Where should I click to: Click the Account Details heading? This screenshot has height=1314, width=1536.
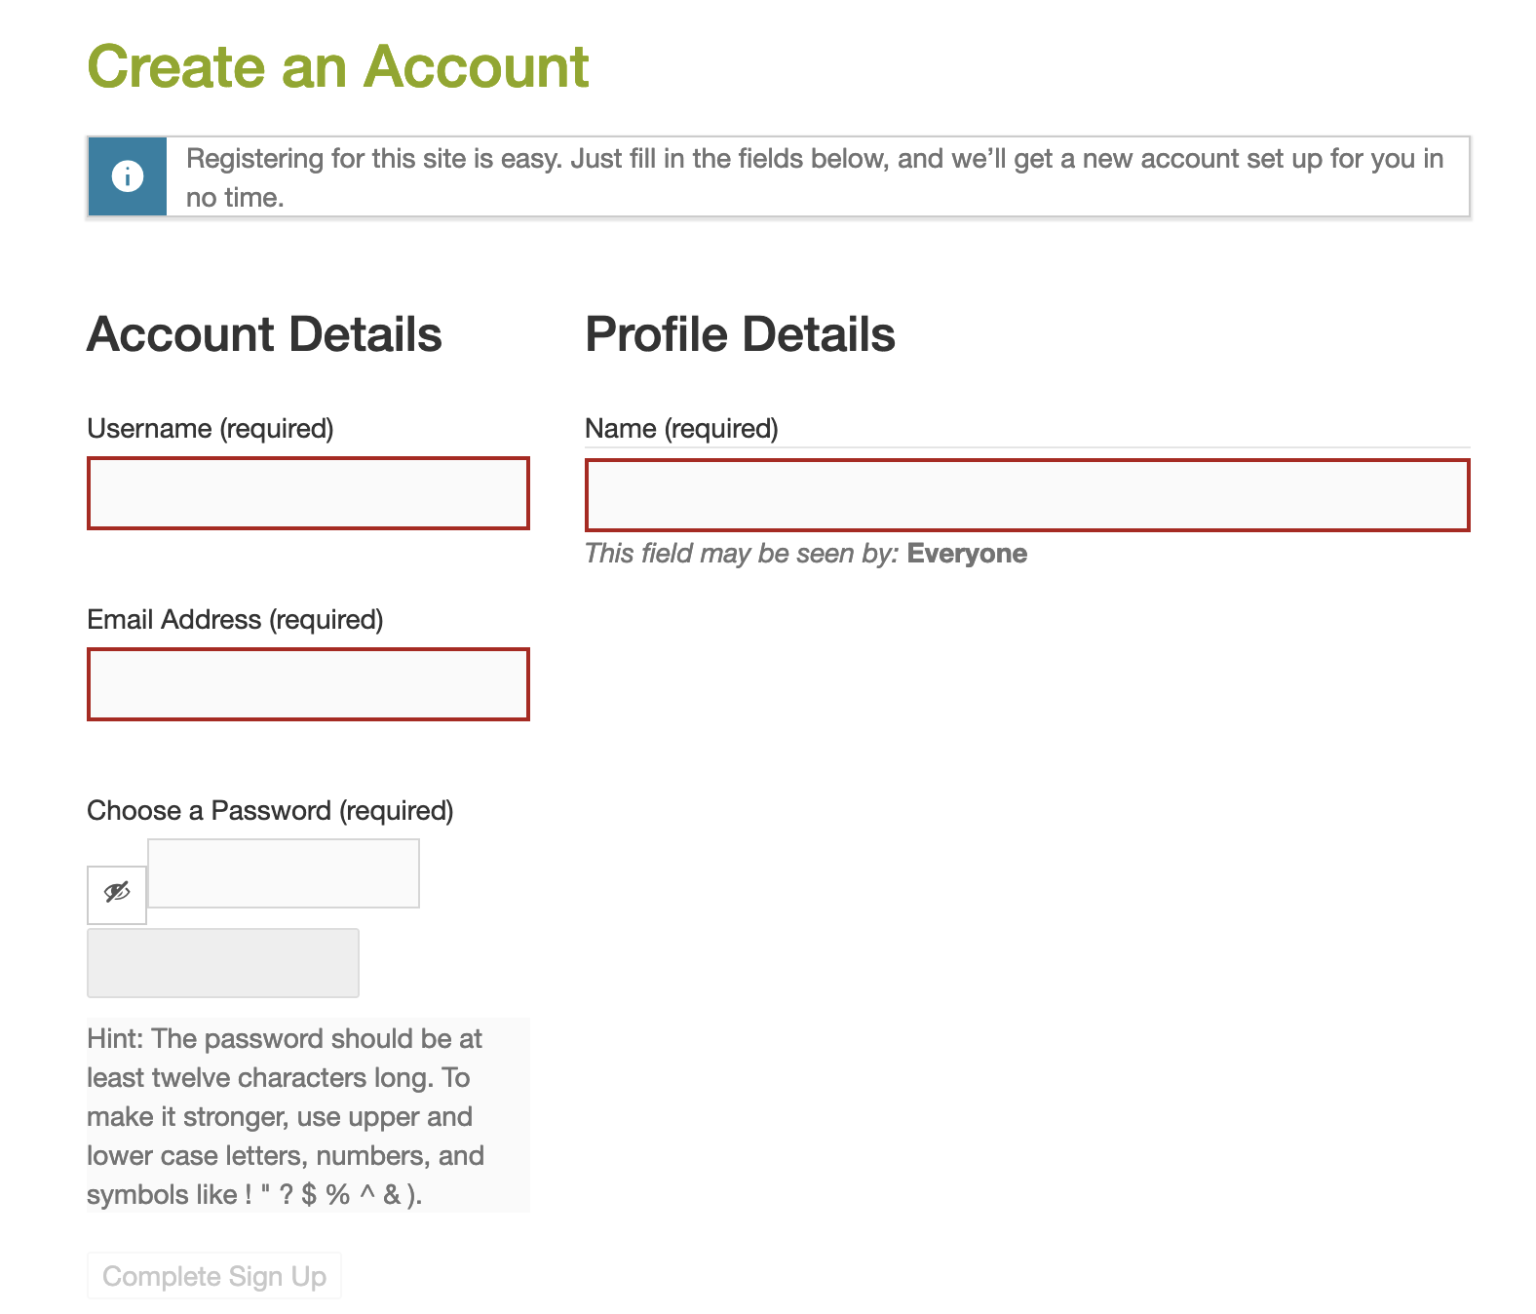coord(264,334)
